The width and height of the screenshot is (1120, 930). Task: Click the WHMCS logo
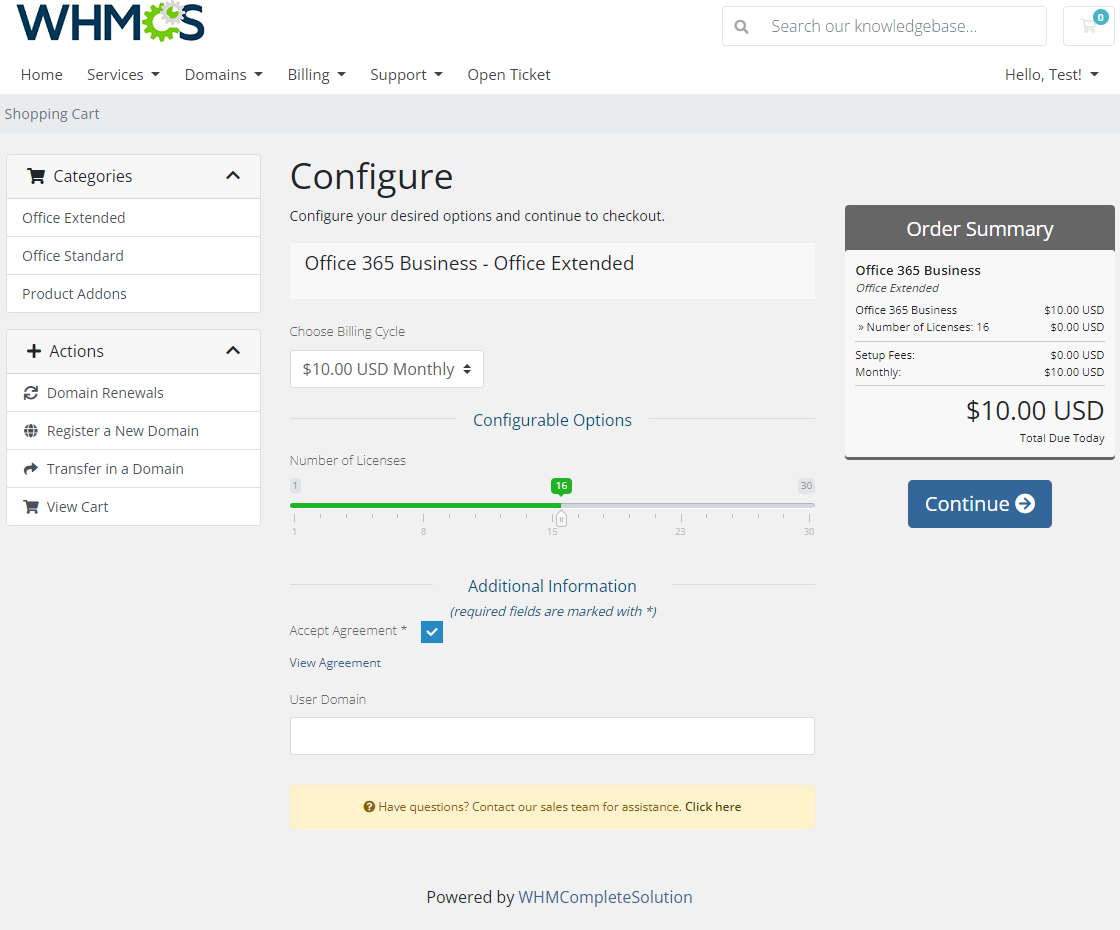111,22
